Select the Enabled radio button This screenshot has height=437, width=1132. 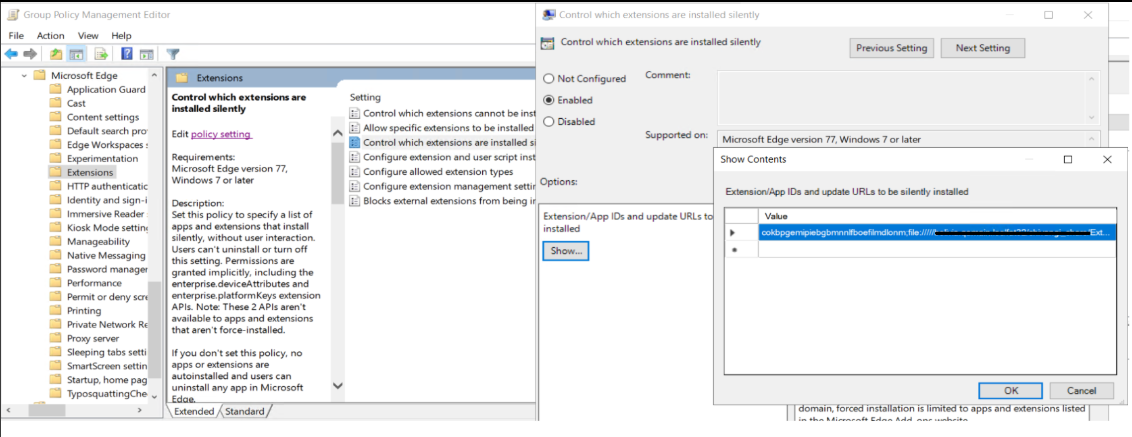click(548, 100)
